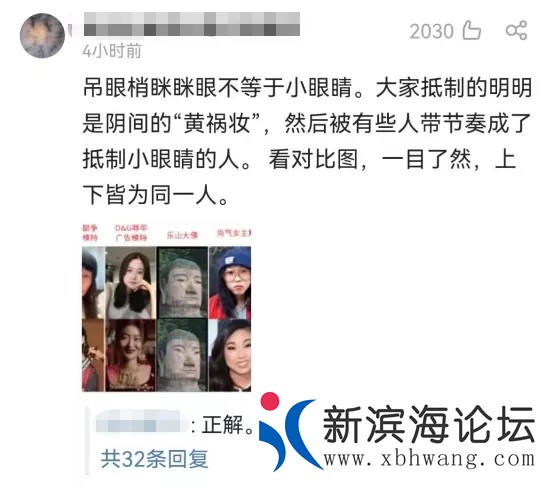The height and width of the screenshot is (490, 553).
Task: Open the share icon on the comment
Action: (516, 30)
